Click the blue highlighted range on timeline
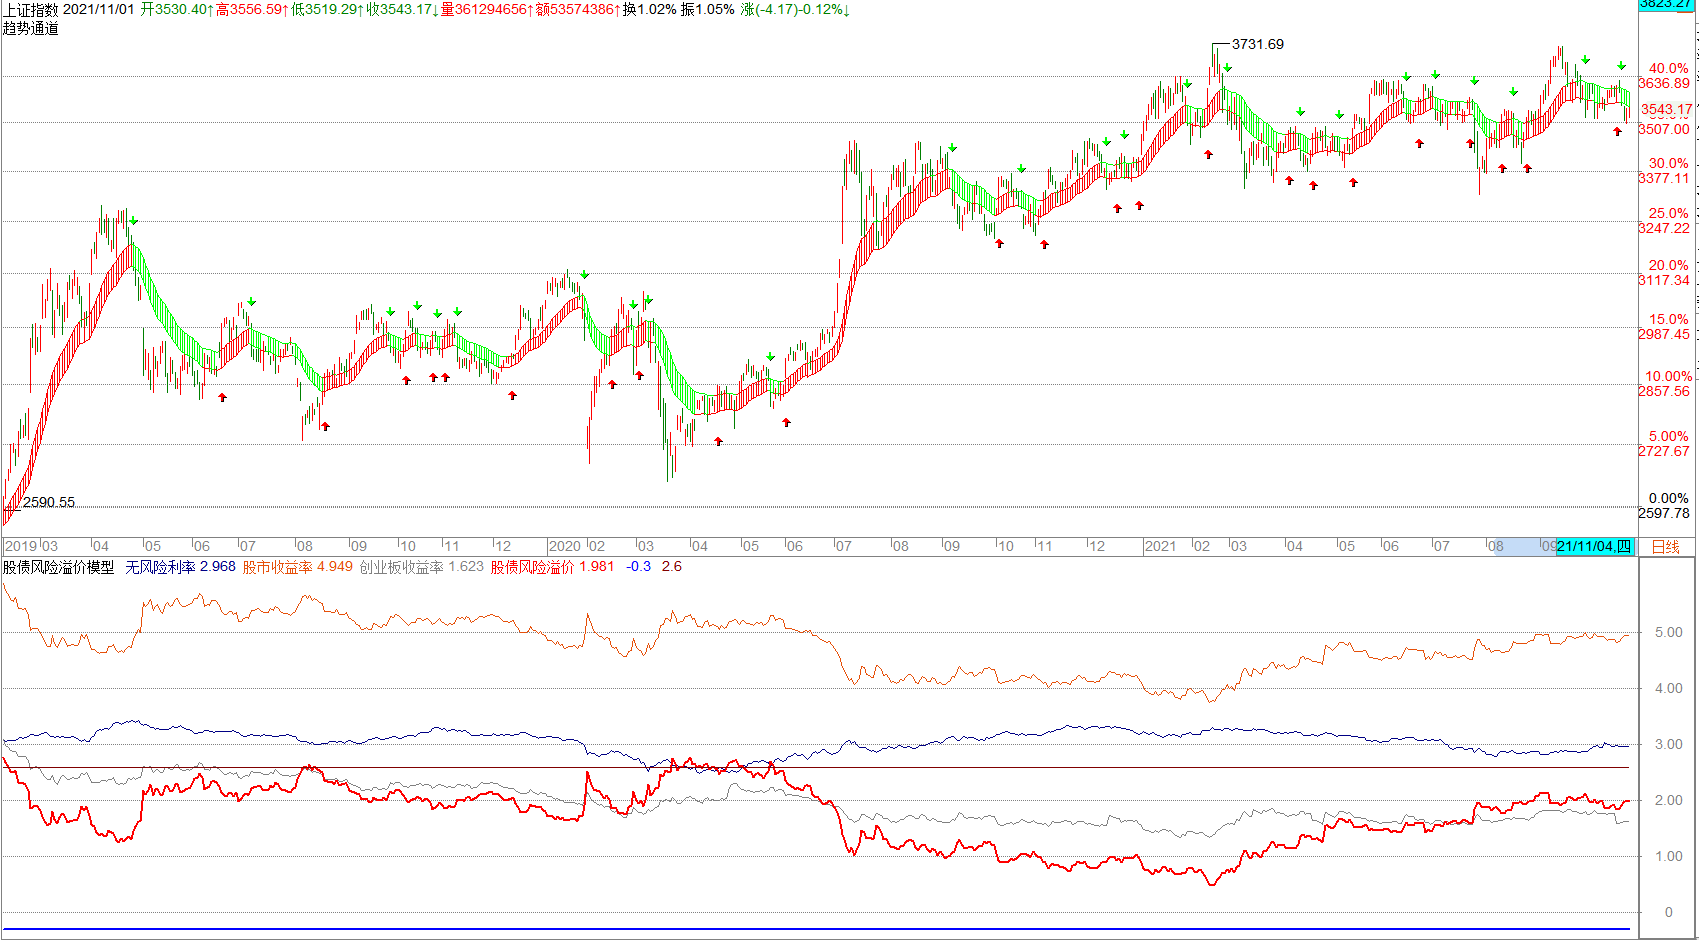 (1524, 547)
